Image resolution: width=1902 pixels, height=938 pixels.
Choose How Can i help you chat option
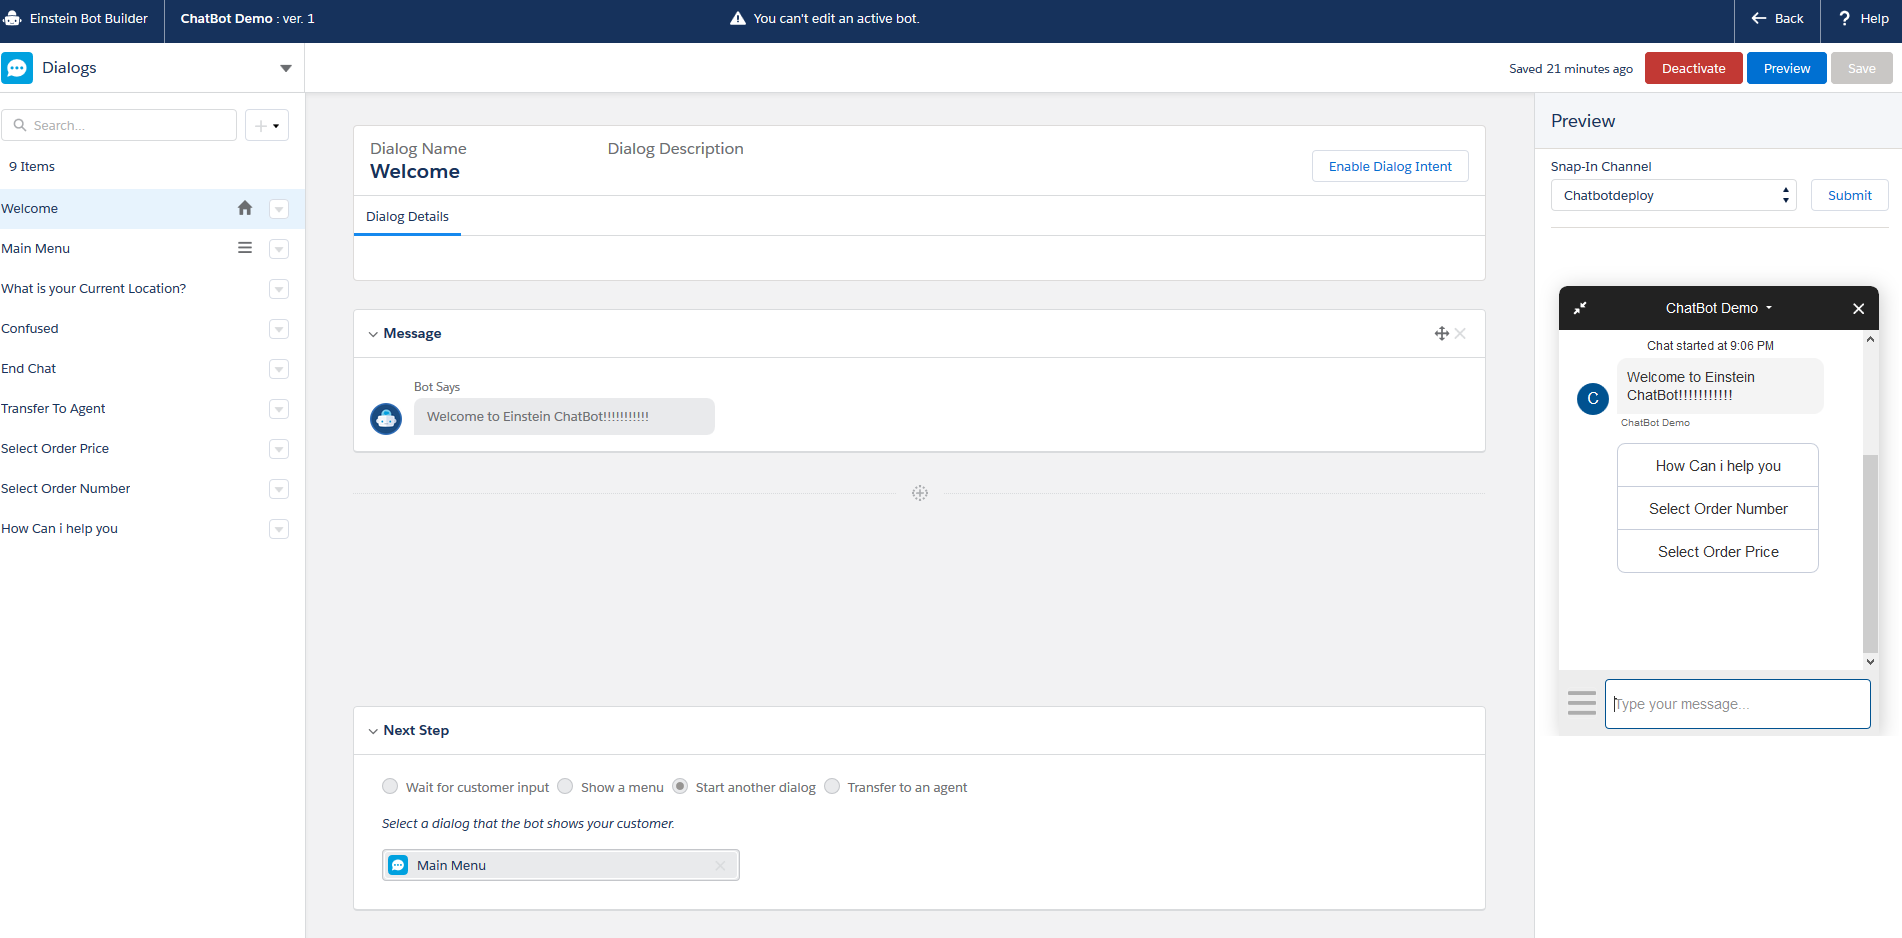point(1718,466)
